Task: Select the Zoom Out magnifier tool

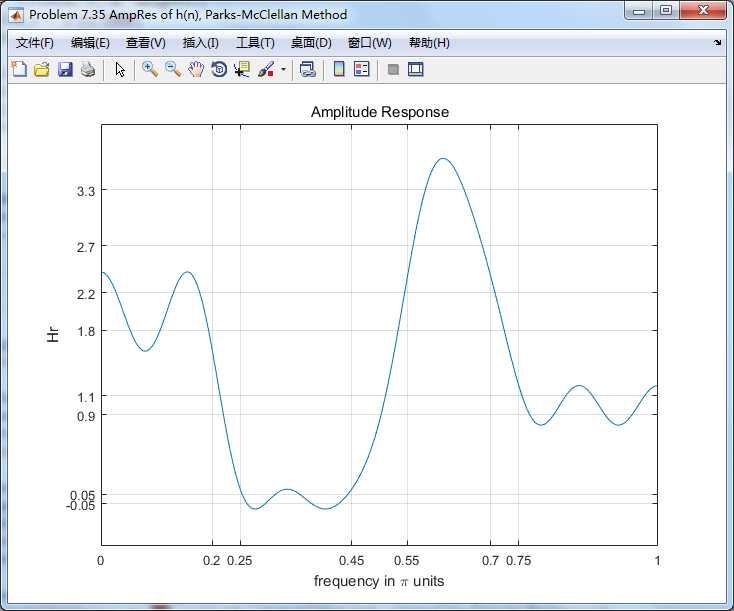Action: (173, 69)
